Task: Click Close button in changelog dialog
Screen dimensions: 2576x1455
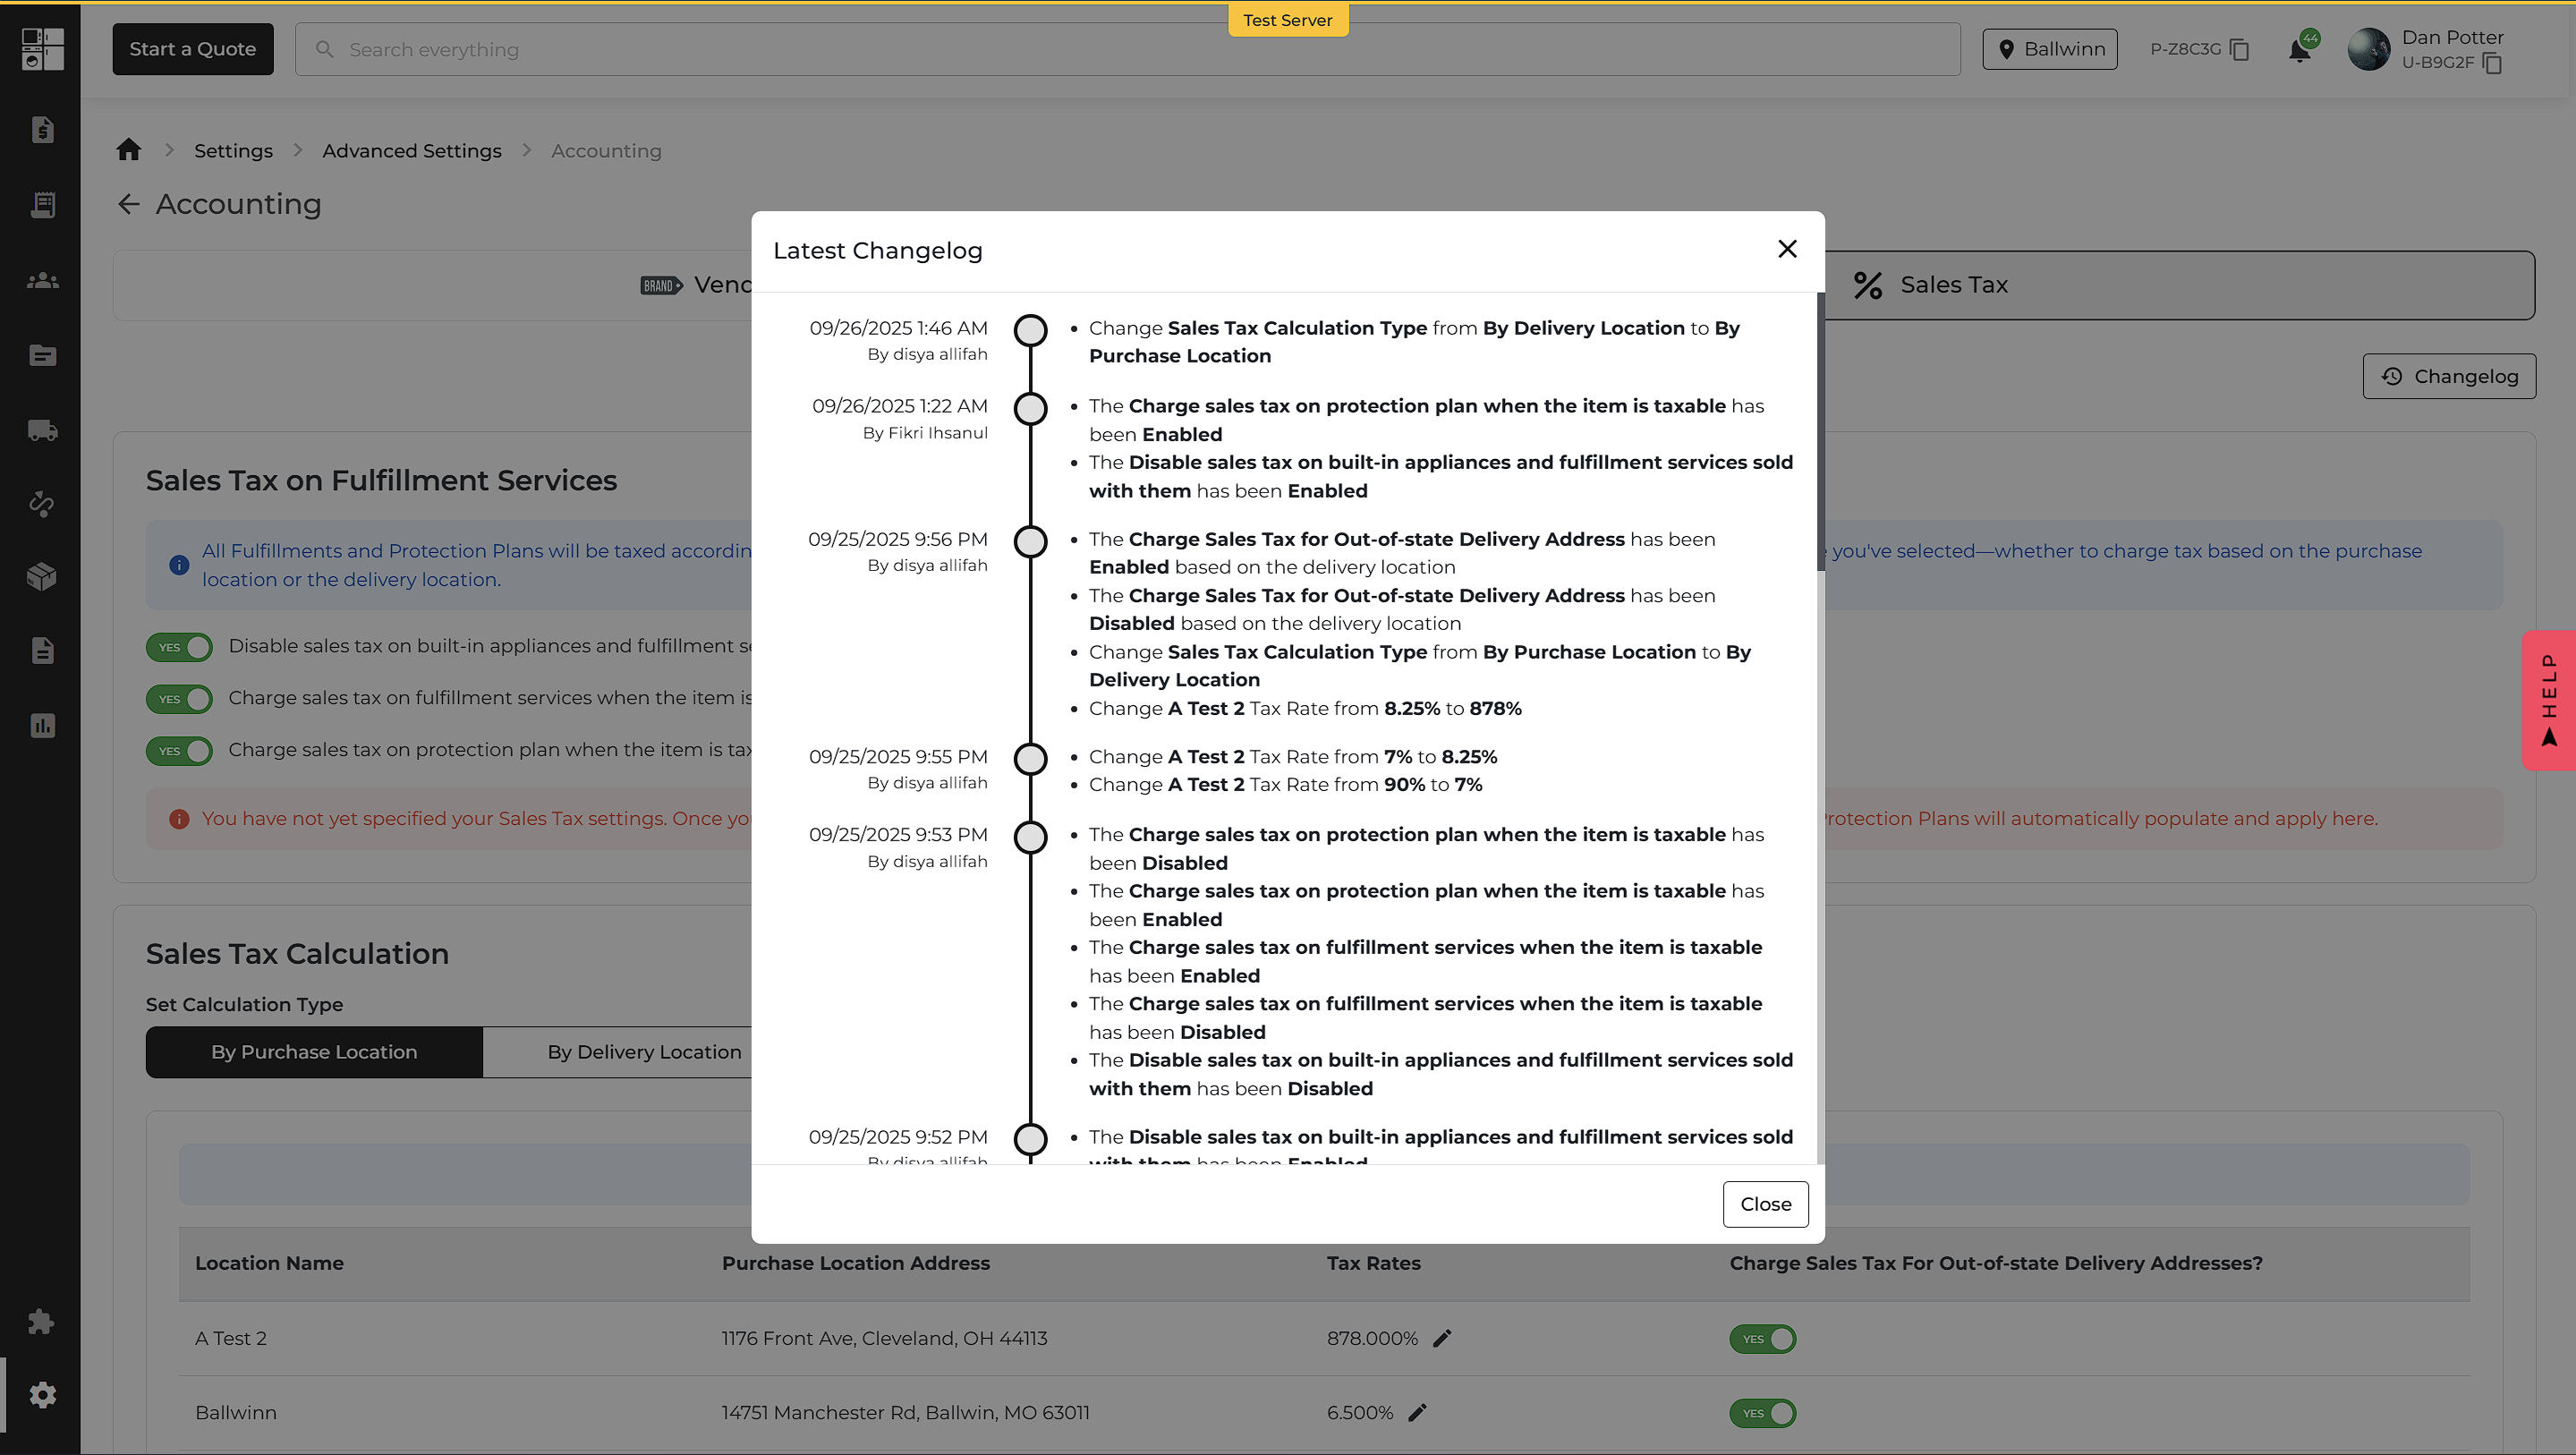Action: click(1765, 1204)
